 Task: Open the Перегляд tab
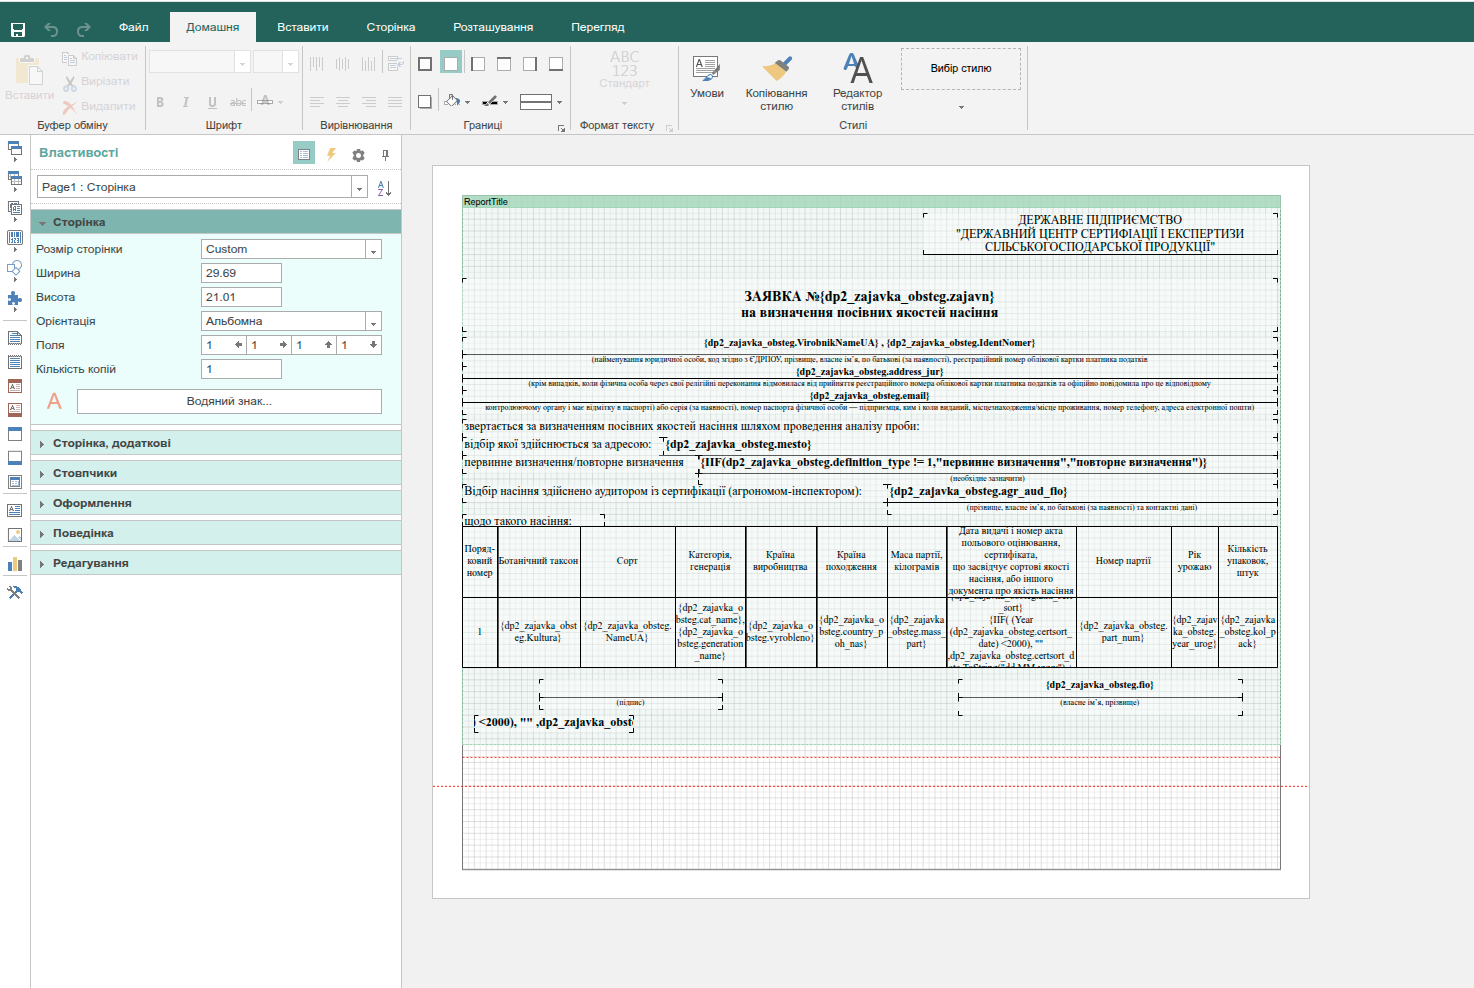pyautogui.click(x=598, y=27)
